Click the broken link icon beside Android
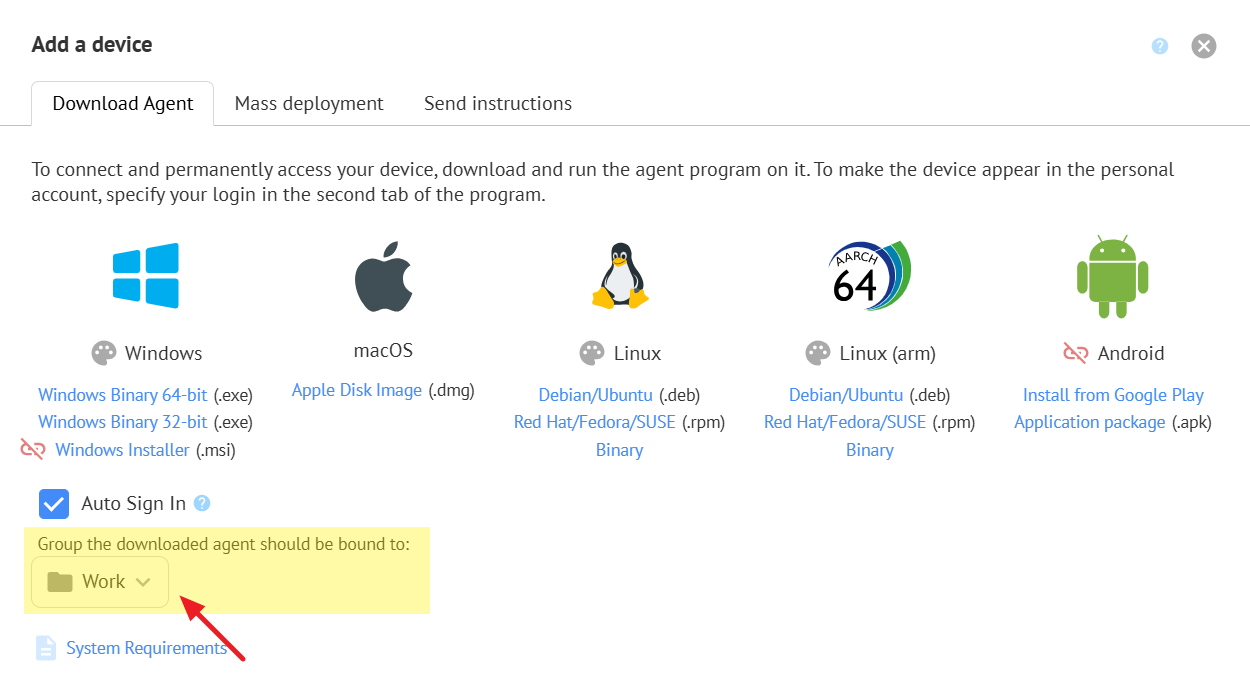The image size is (1250, 694). coord(1075,353)
